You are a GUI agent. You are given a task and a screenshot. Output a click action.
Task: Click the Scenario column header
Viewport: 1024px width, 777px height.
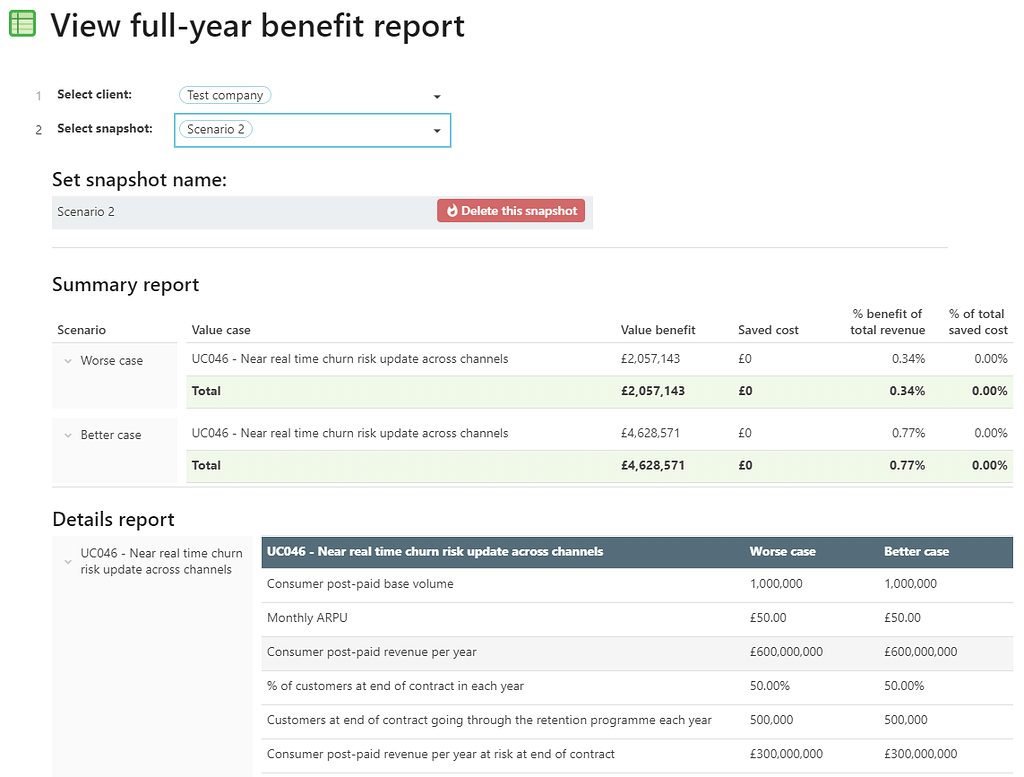click(81, 330)
